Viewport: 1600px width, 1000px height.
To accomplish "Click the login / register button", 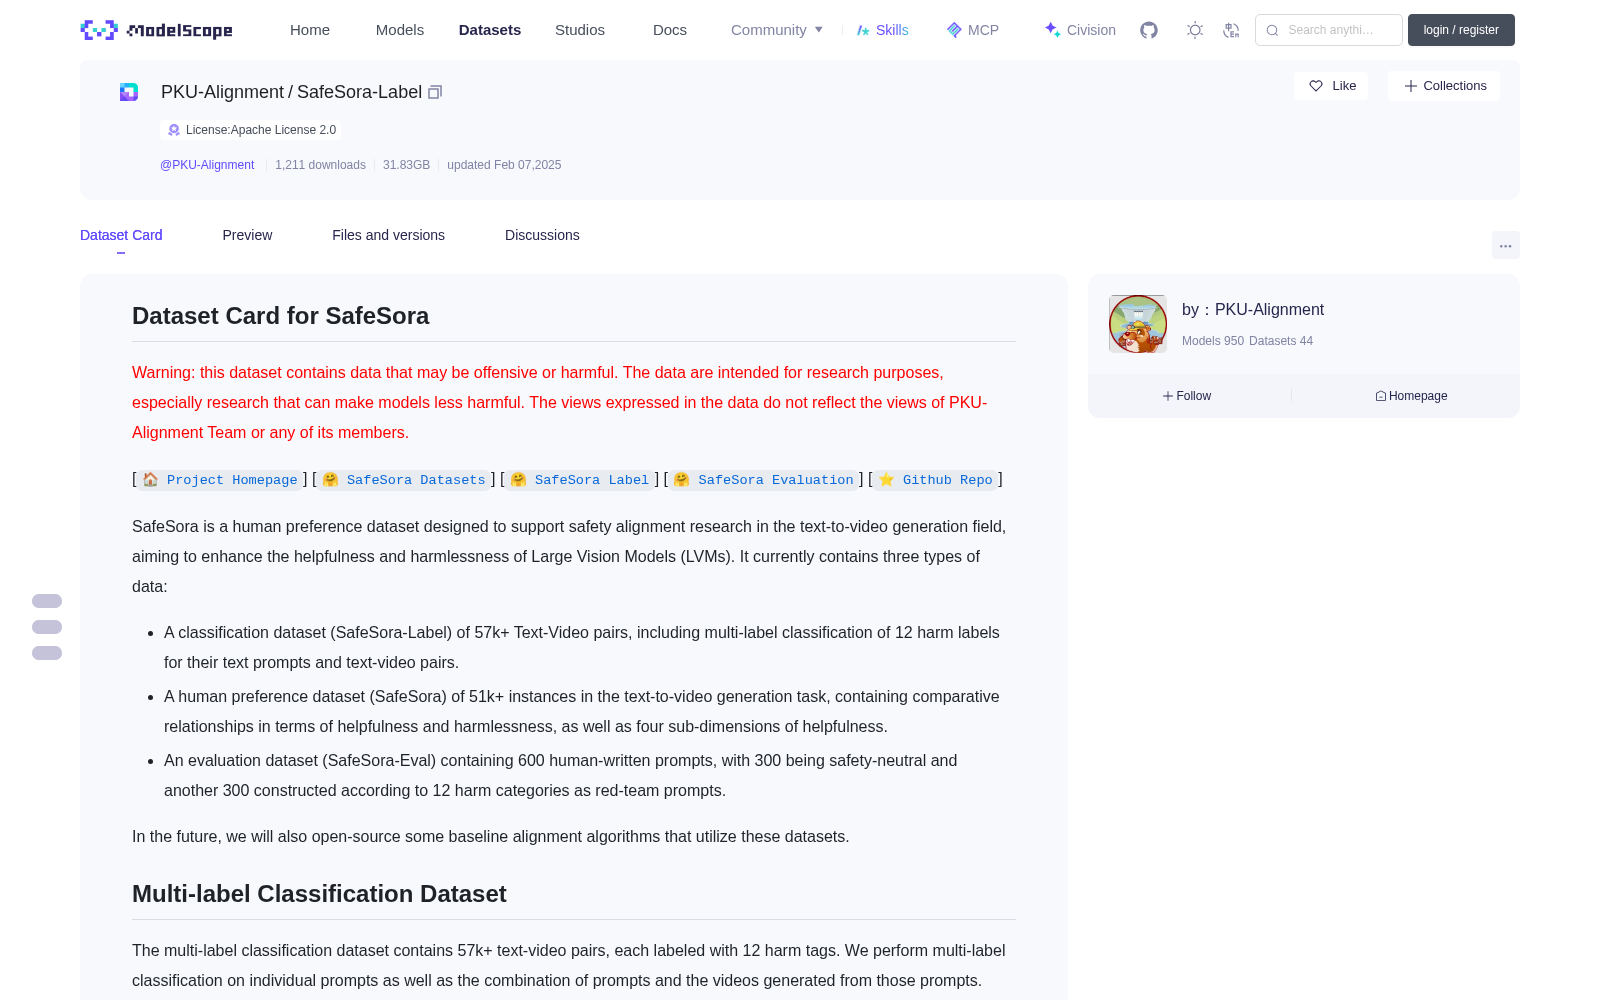I will (x=1461, y=30).
